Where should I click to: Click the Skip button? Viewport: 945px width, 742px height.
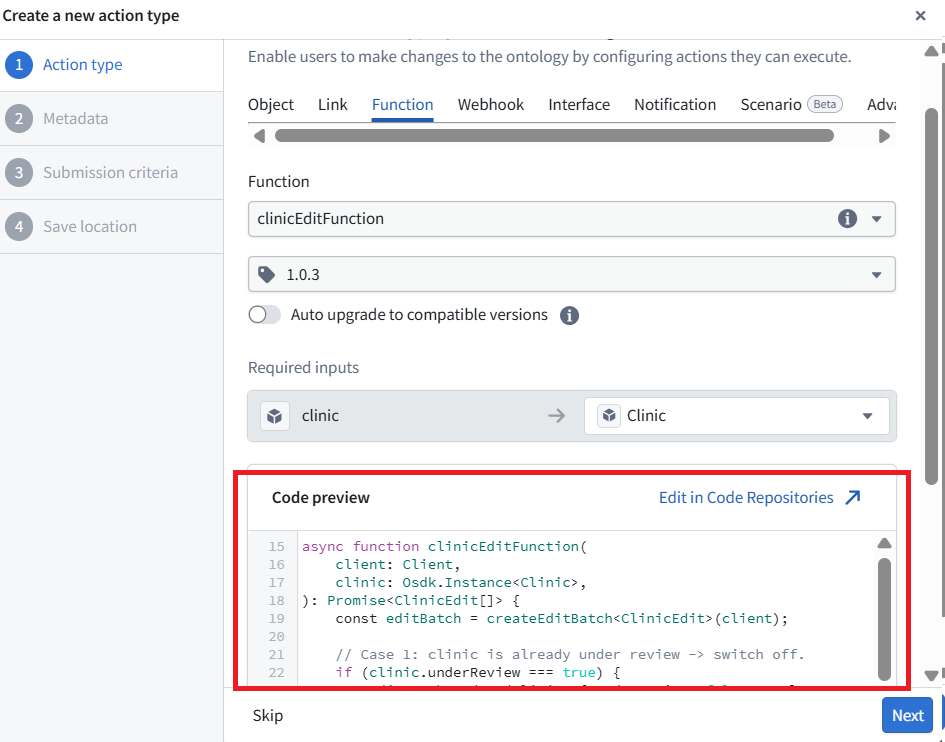[268, 715]
